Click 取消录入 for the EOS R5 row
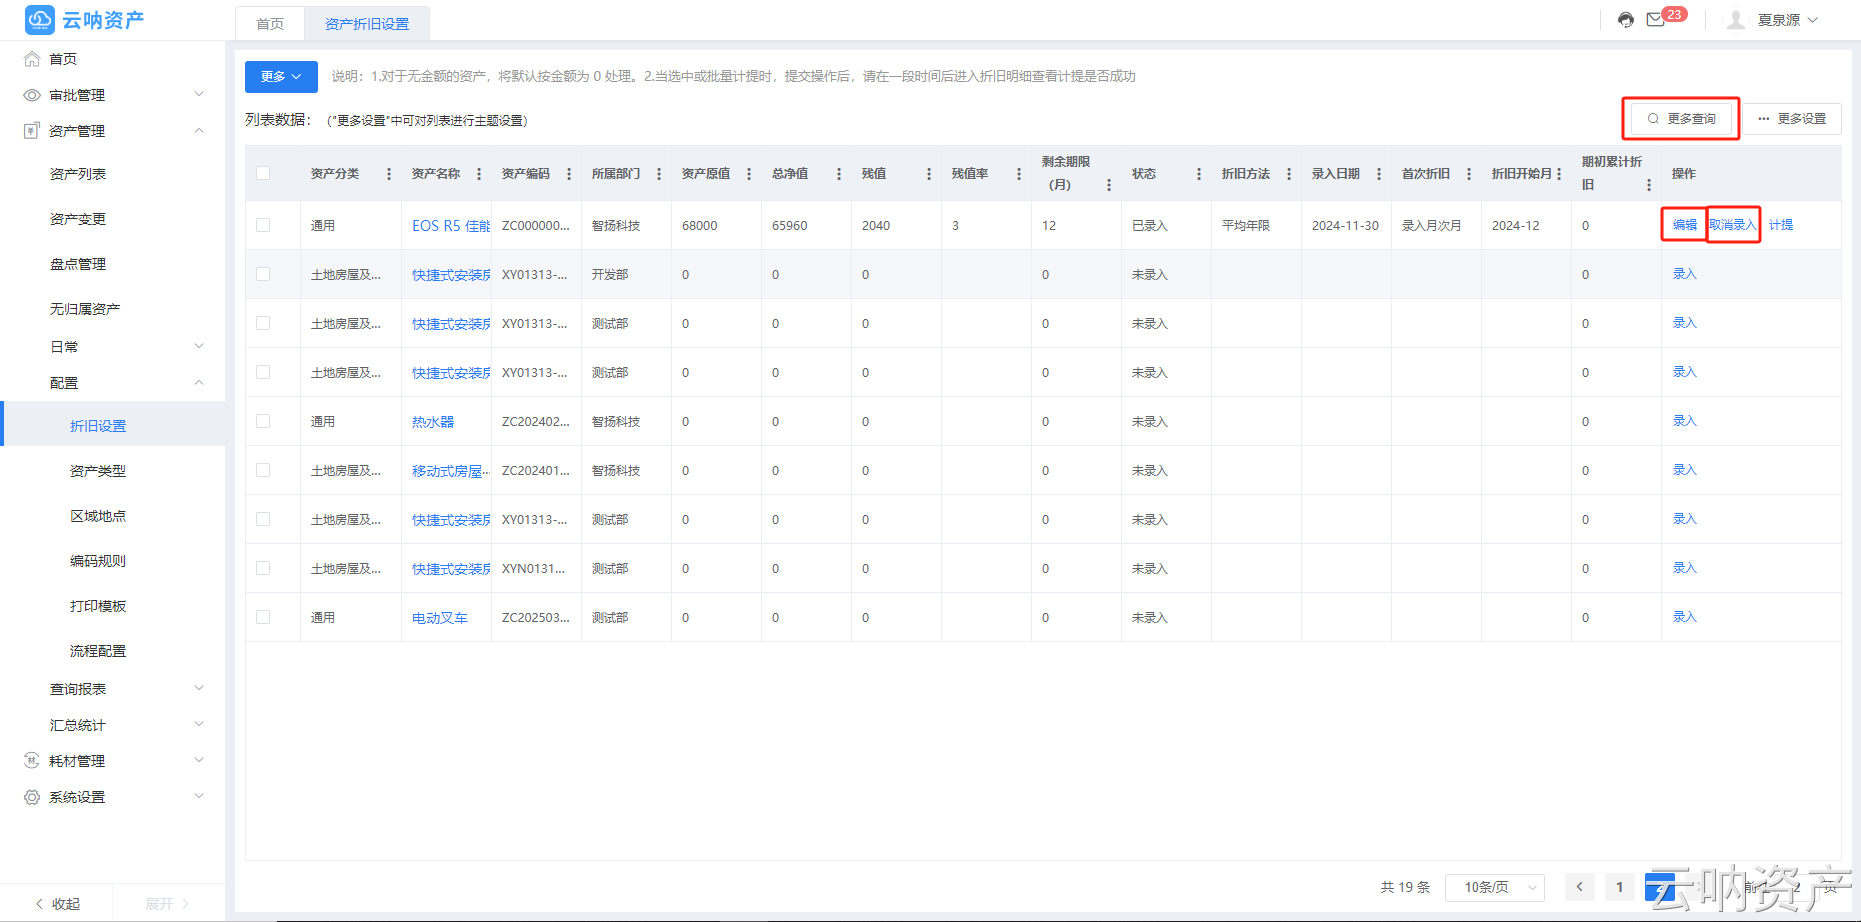1861x922 pixels. [1733, 225]
